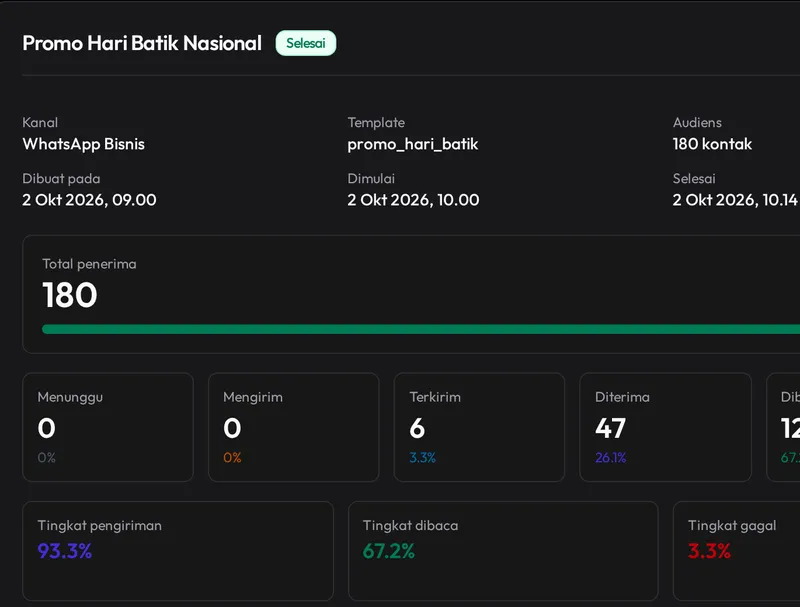This screenshot has height=607, width=800.
Task: Click the Tingkat gagal label
Action: (732, 526)
